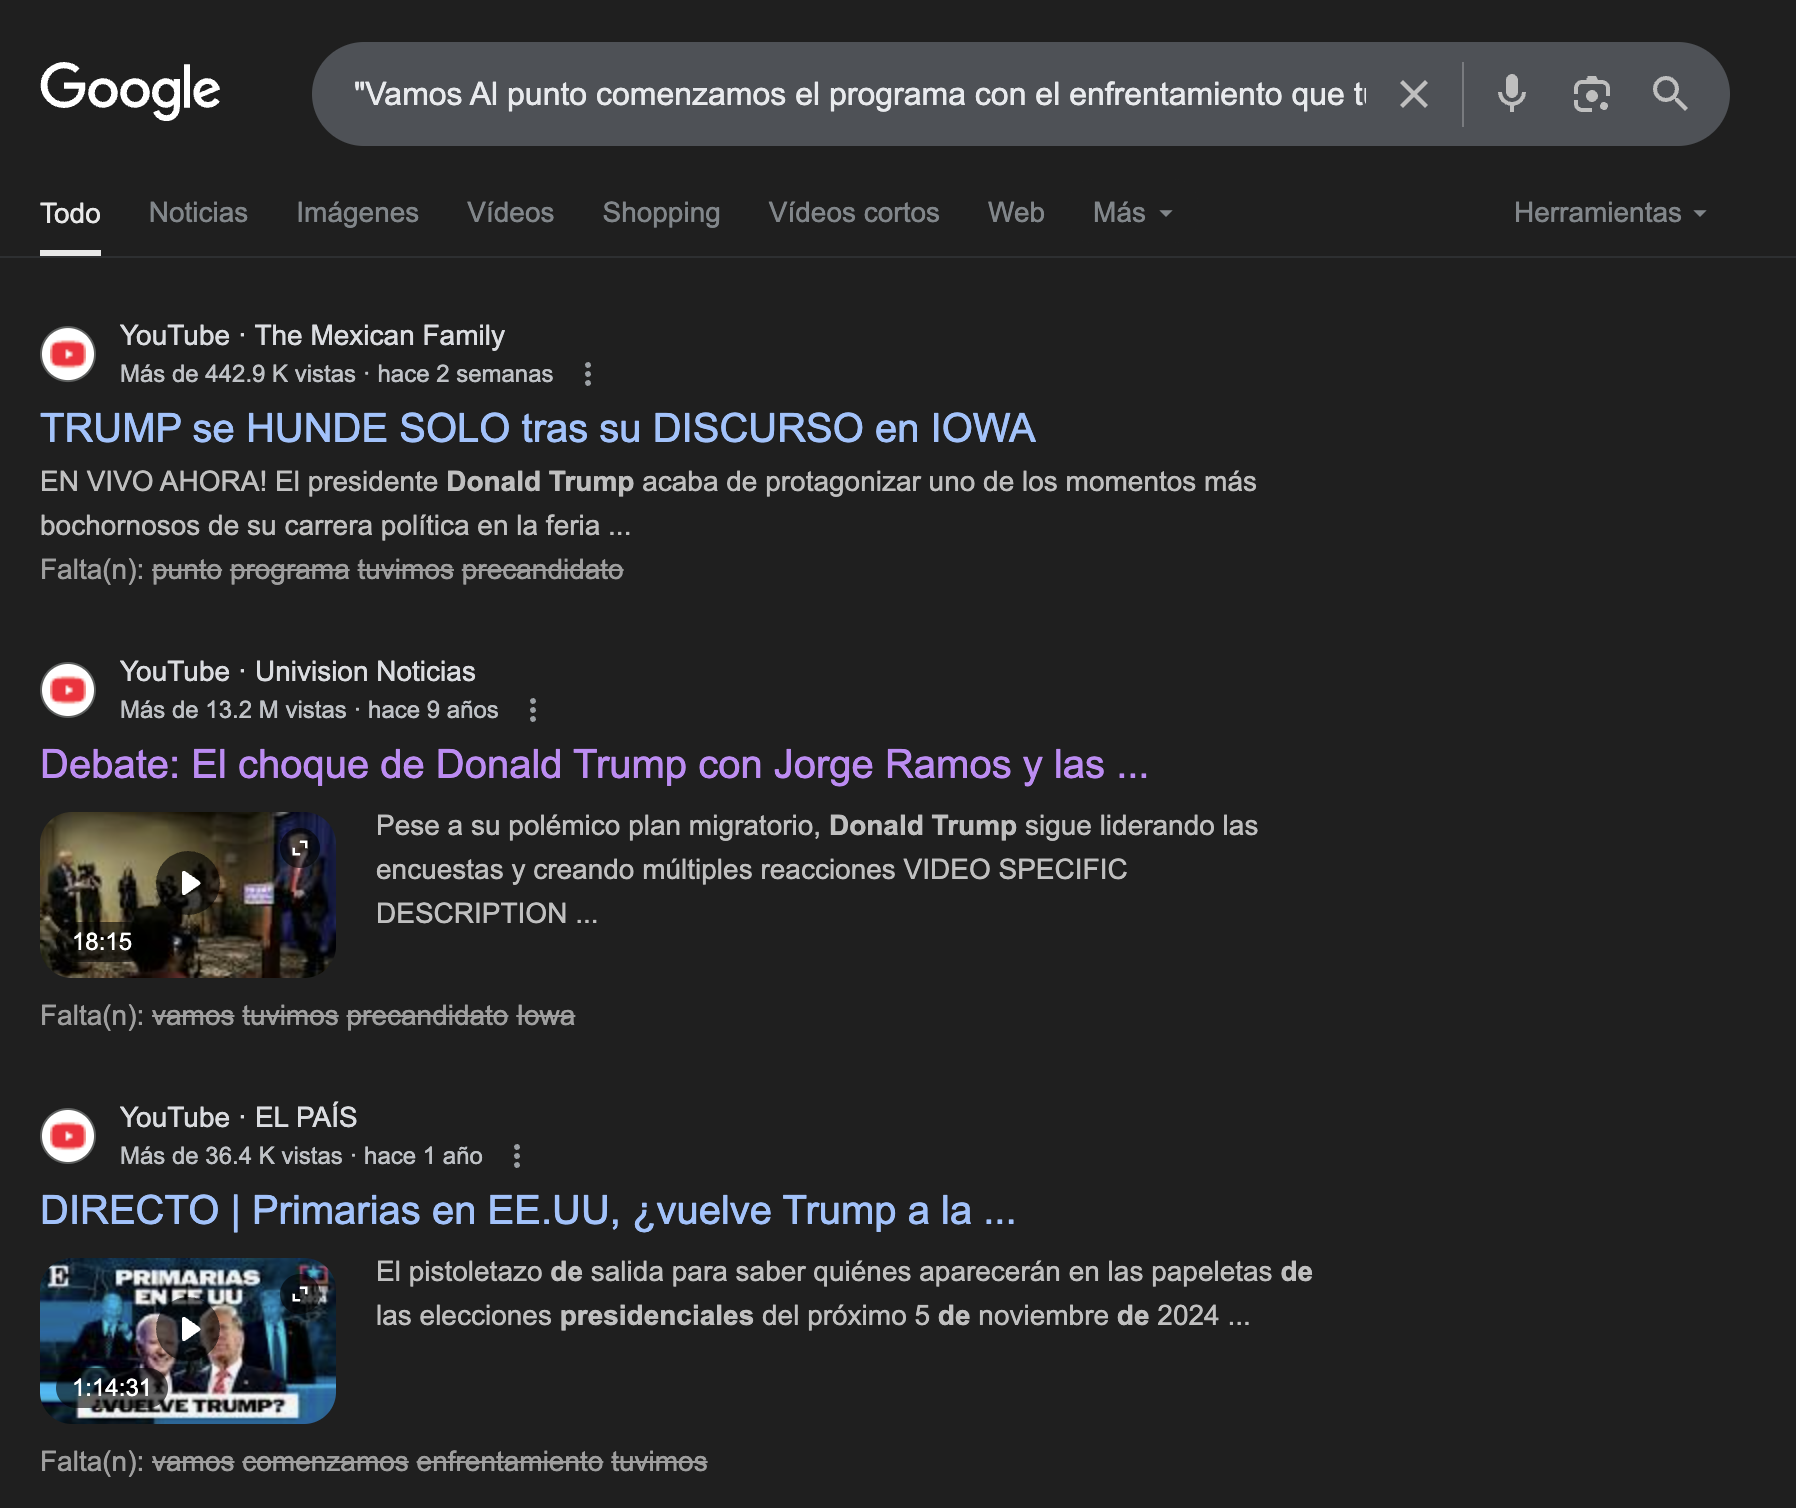Open more options for Univision Noticias result
The image size is (1796, 1508).
click(533, 710)
